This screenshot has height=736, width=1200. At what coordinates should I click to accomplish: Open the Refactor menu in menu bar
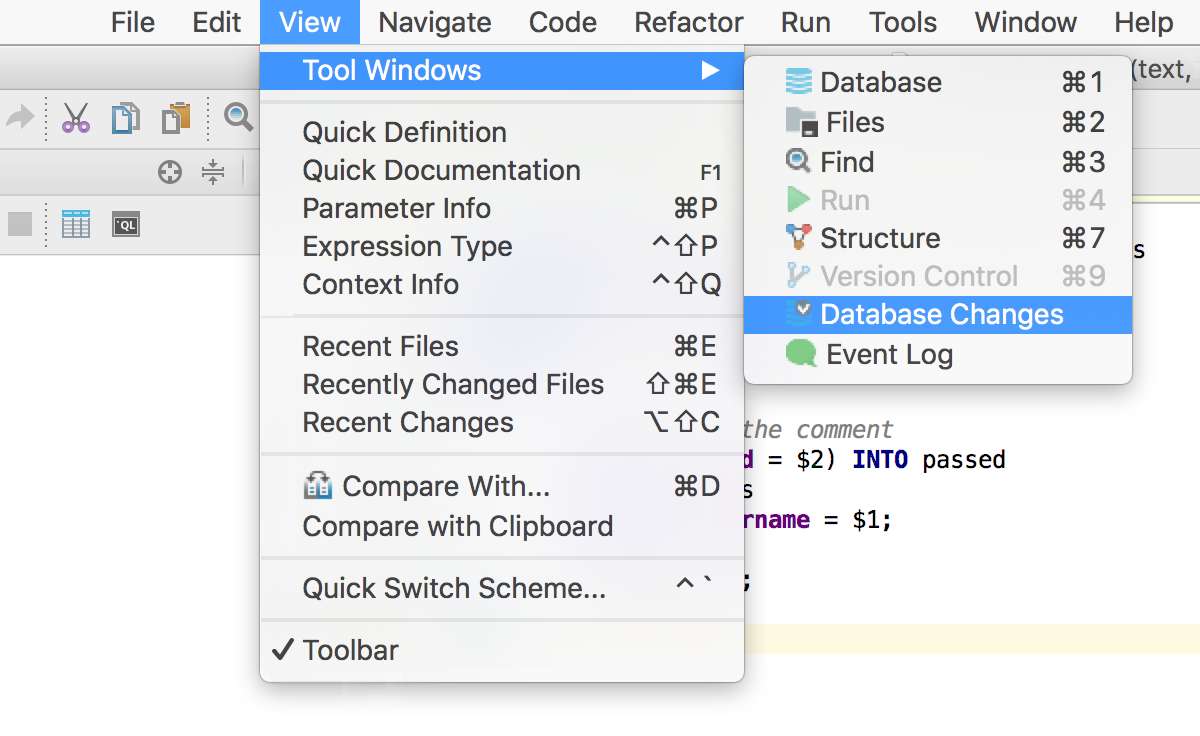[x=689, y=22]
